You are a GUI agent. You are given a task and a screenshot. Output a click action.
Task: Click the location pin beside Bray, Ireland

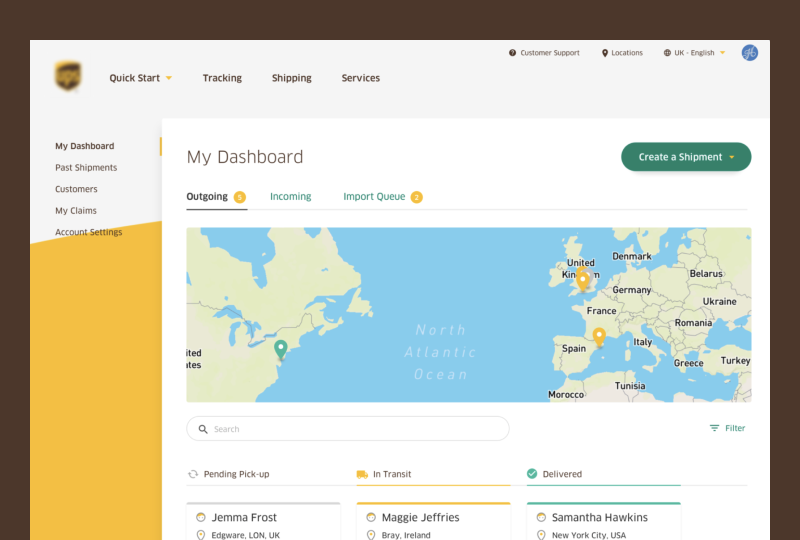pyautogui.click(x=371, y=535)
